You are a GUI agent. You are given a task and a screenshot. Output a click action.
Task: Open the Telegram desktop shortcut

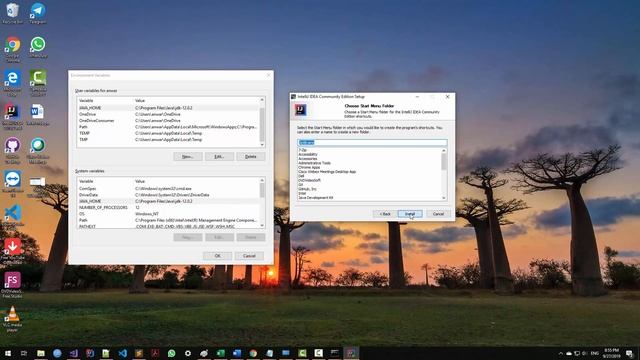pos(38,13)
